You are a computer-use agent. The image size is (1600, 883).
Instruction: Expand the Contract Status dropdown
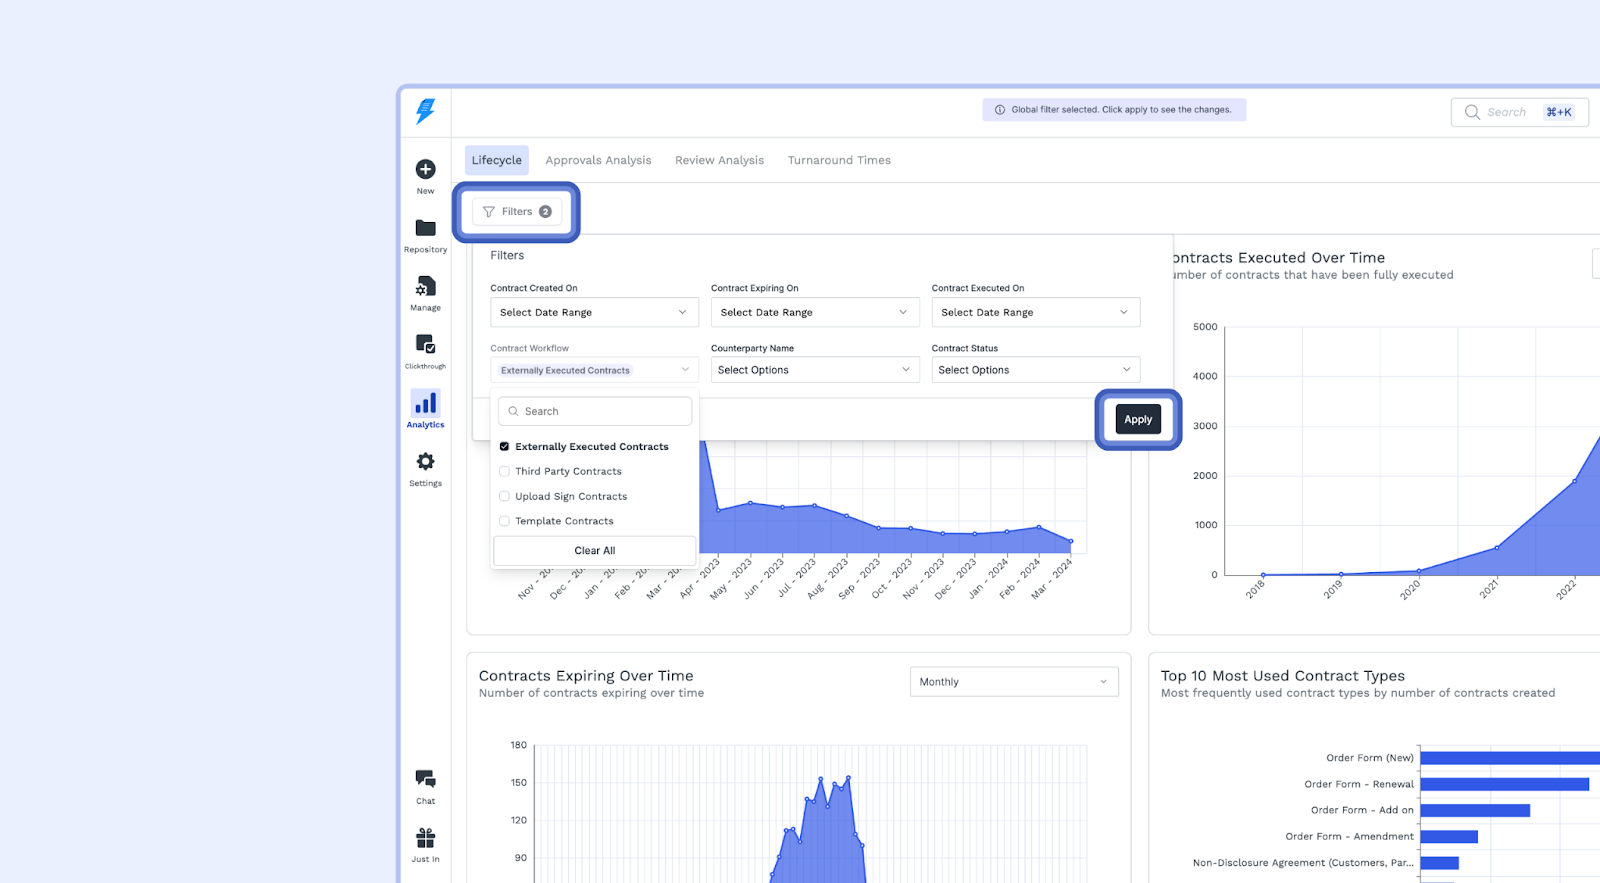click(1035, 370)
